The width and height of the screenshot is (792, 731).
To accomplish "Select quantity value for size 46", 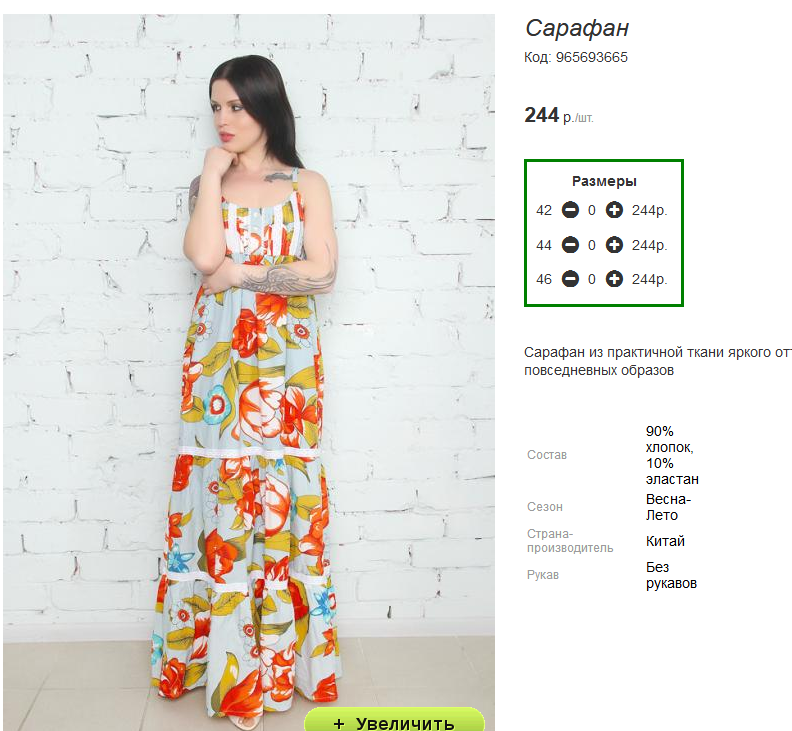I will pyautogui.click(x=592, y=279).
